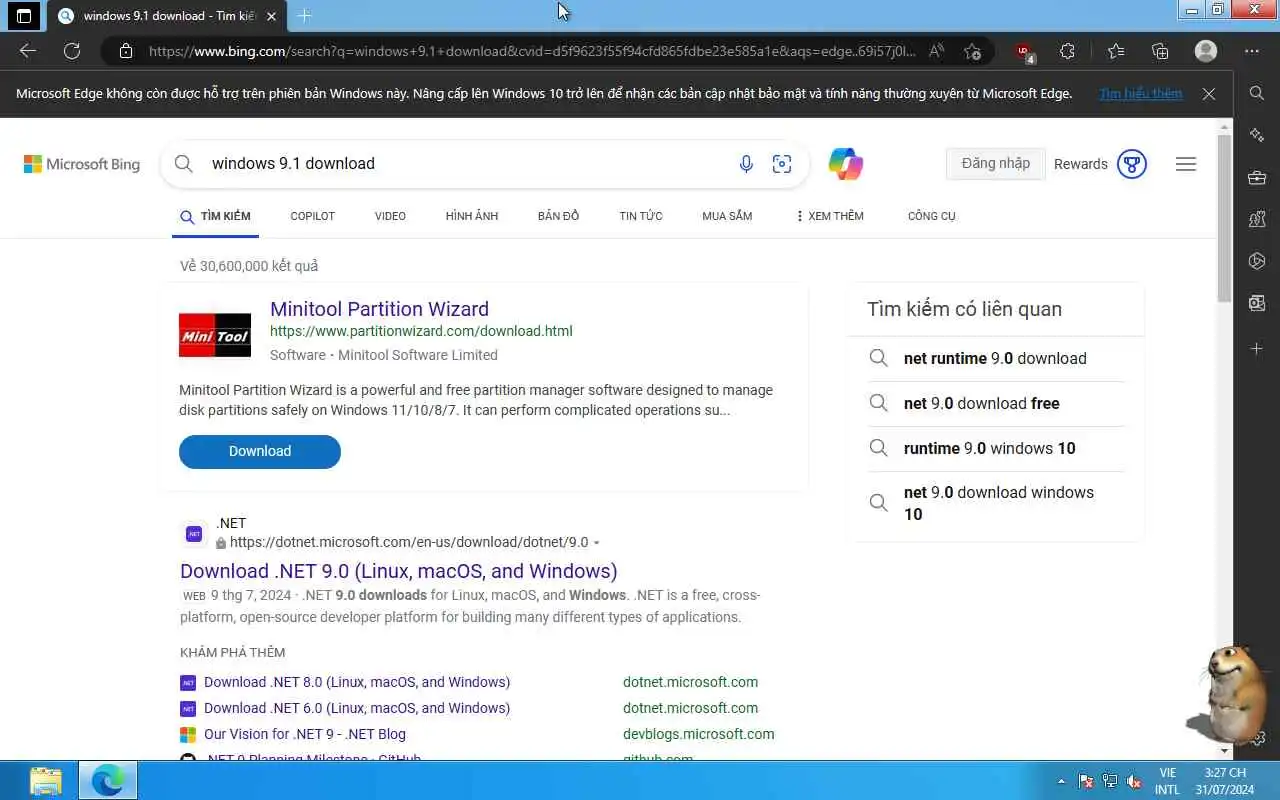Open Minitool Partition Wizard result title

click(x=379, y=309)
